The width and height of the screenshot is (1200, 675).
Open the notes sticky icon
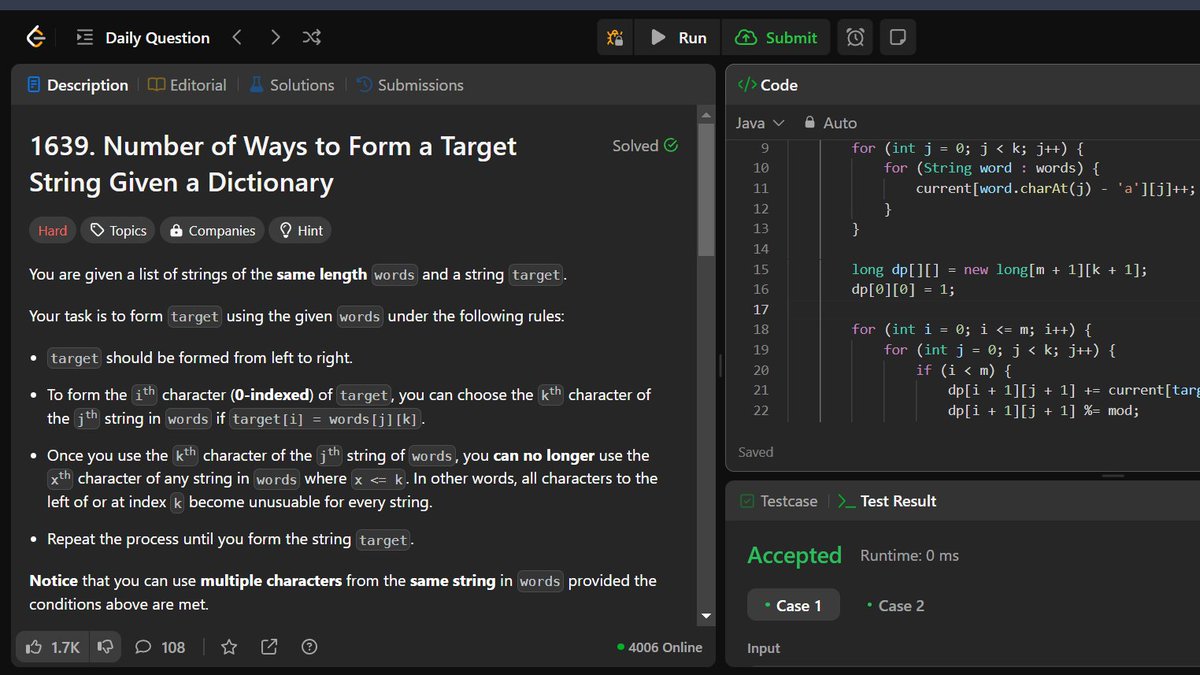[x=897, y=38]
